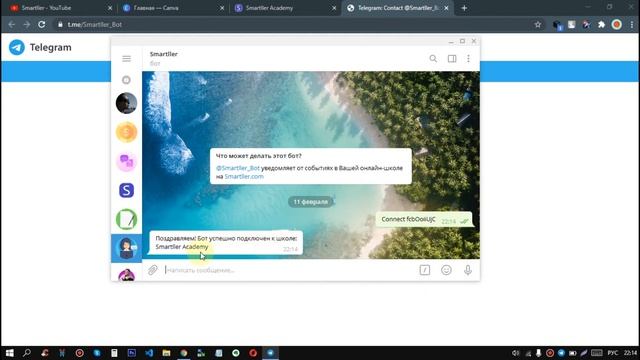Image resolution: width=640 pixels, height=360 pixels.
Task: Open the dark-avatar chat in sidebar
Action: tap(127, 103)
